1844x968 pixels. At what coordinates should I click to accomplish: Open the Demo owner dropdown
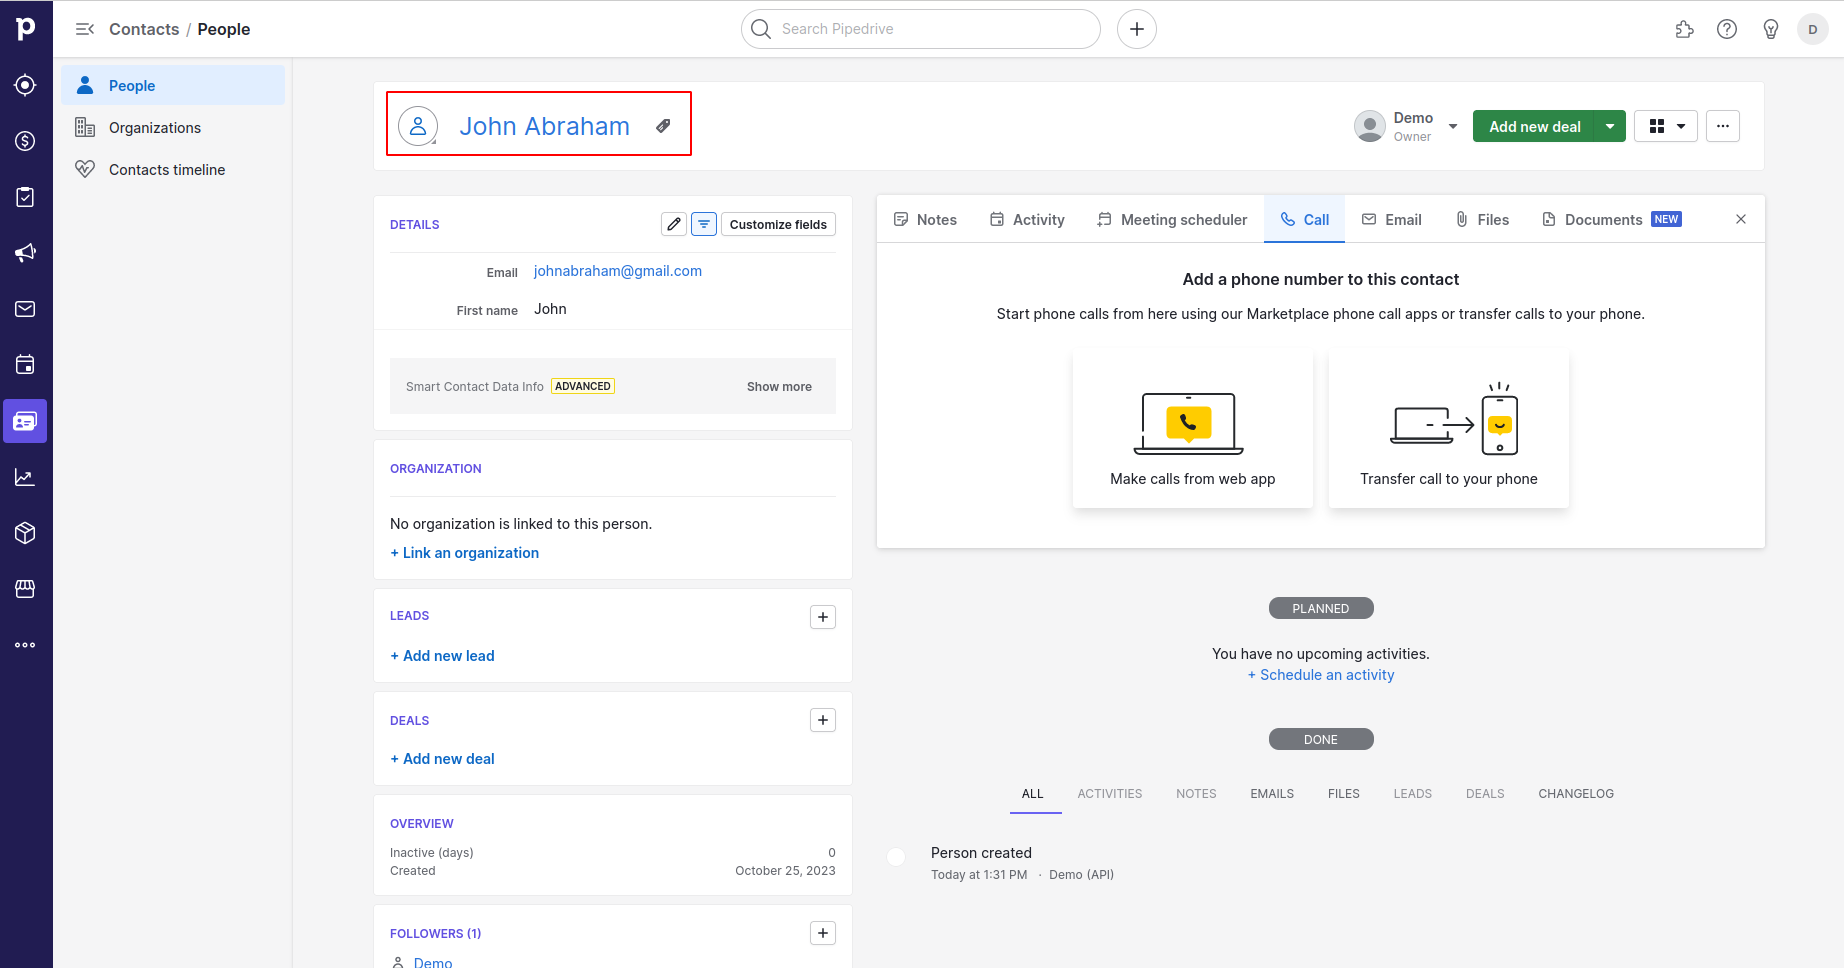click(1452, 126)
